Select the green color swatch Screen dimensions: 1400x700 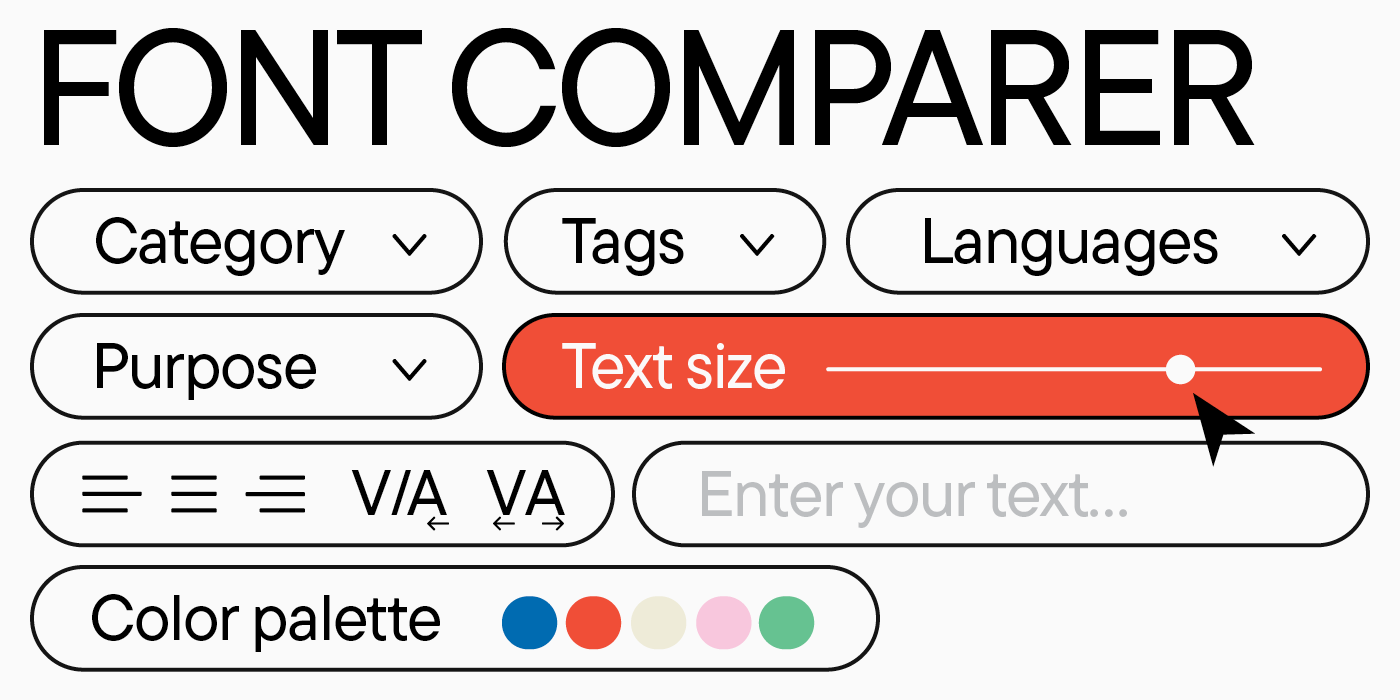pos(786,622)
